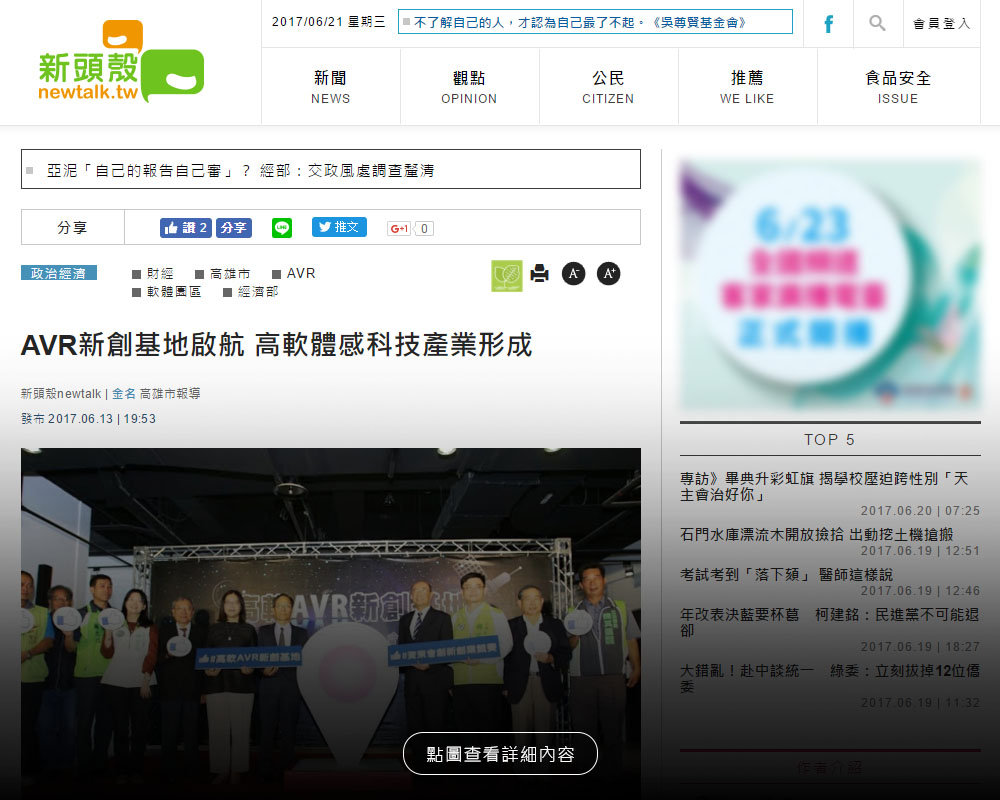Go to the 食品安全 ISSUE section
1000x800 pixels.
(898, 86)
